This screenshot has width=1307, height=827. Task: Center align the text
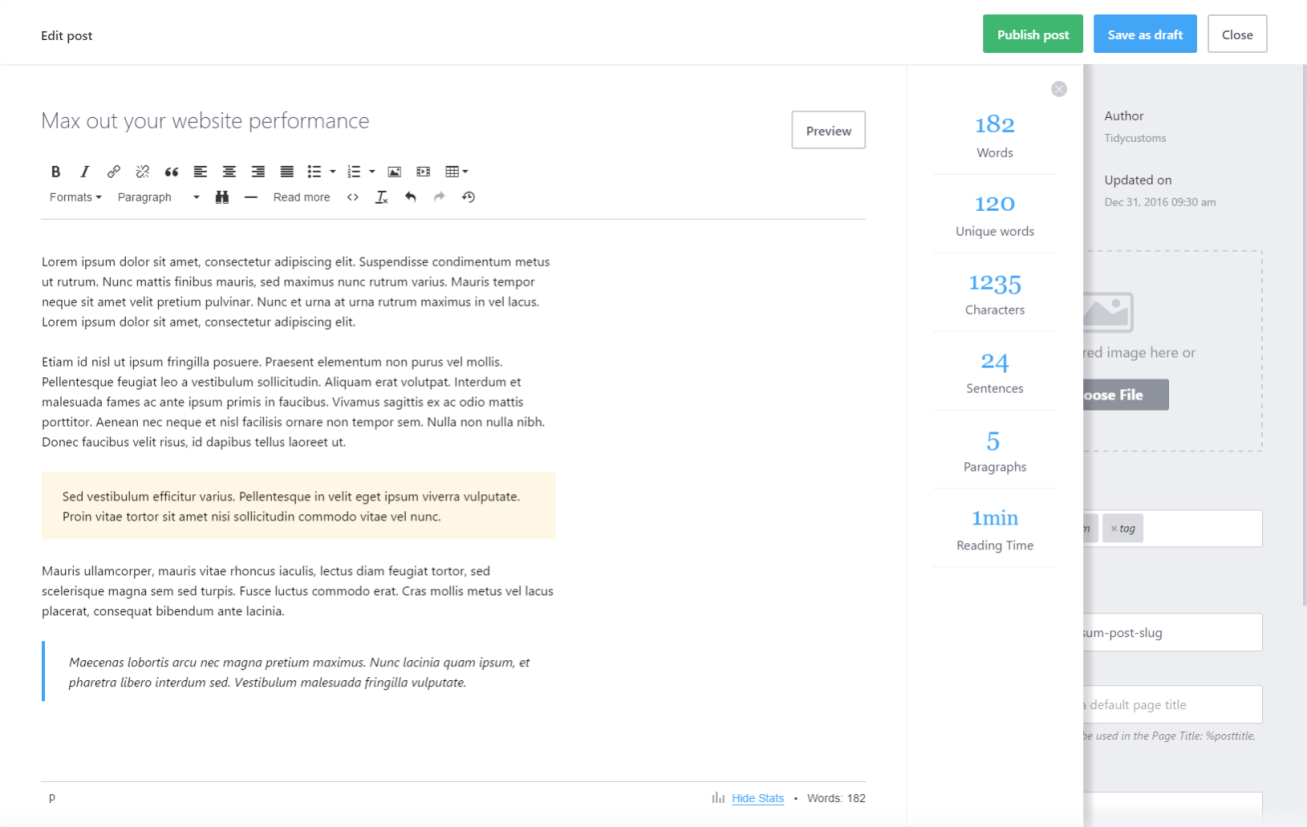tap(229, 172)
